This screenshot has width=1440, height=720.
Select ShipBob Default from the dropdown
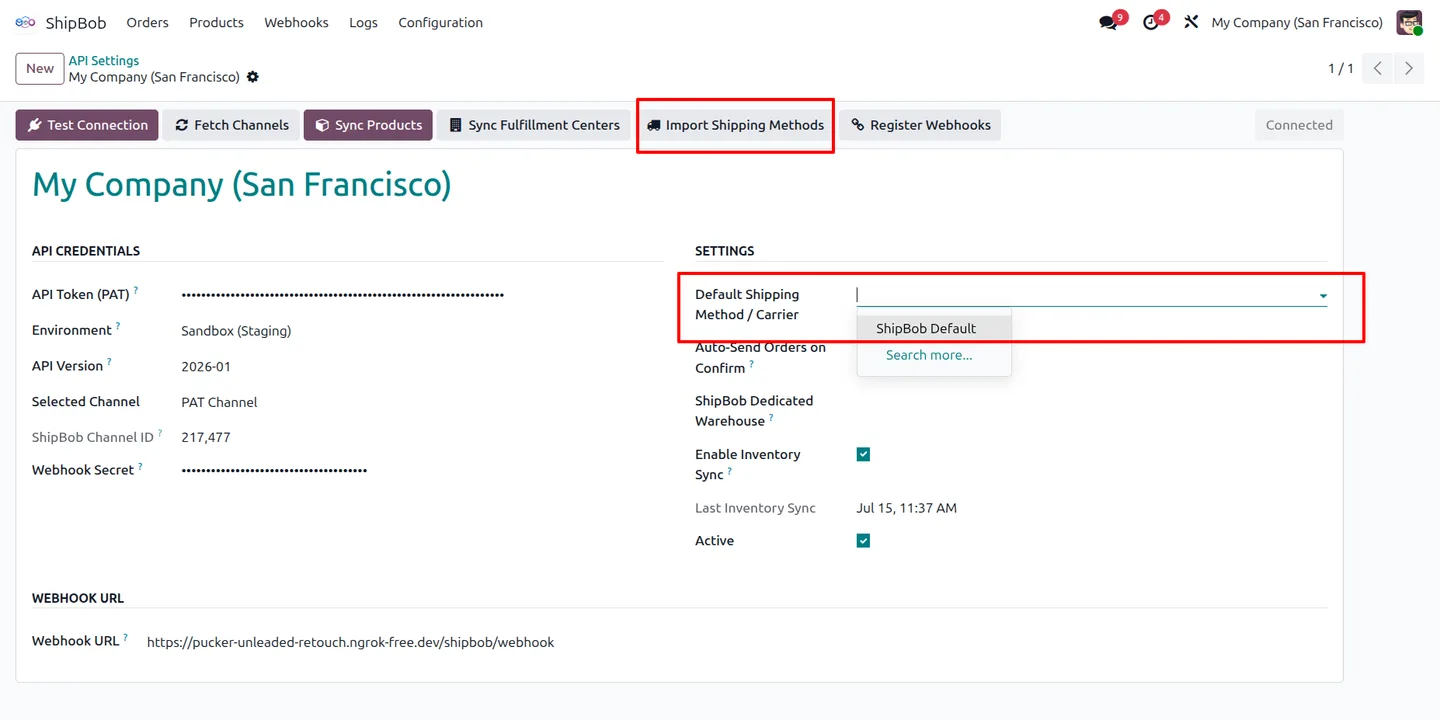coord(934,328)
